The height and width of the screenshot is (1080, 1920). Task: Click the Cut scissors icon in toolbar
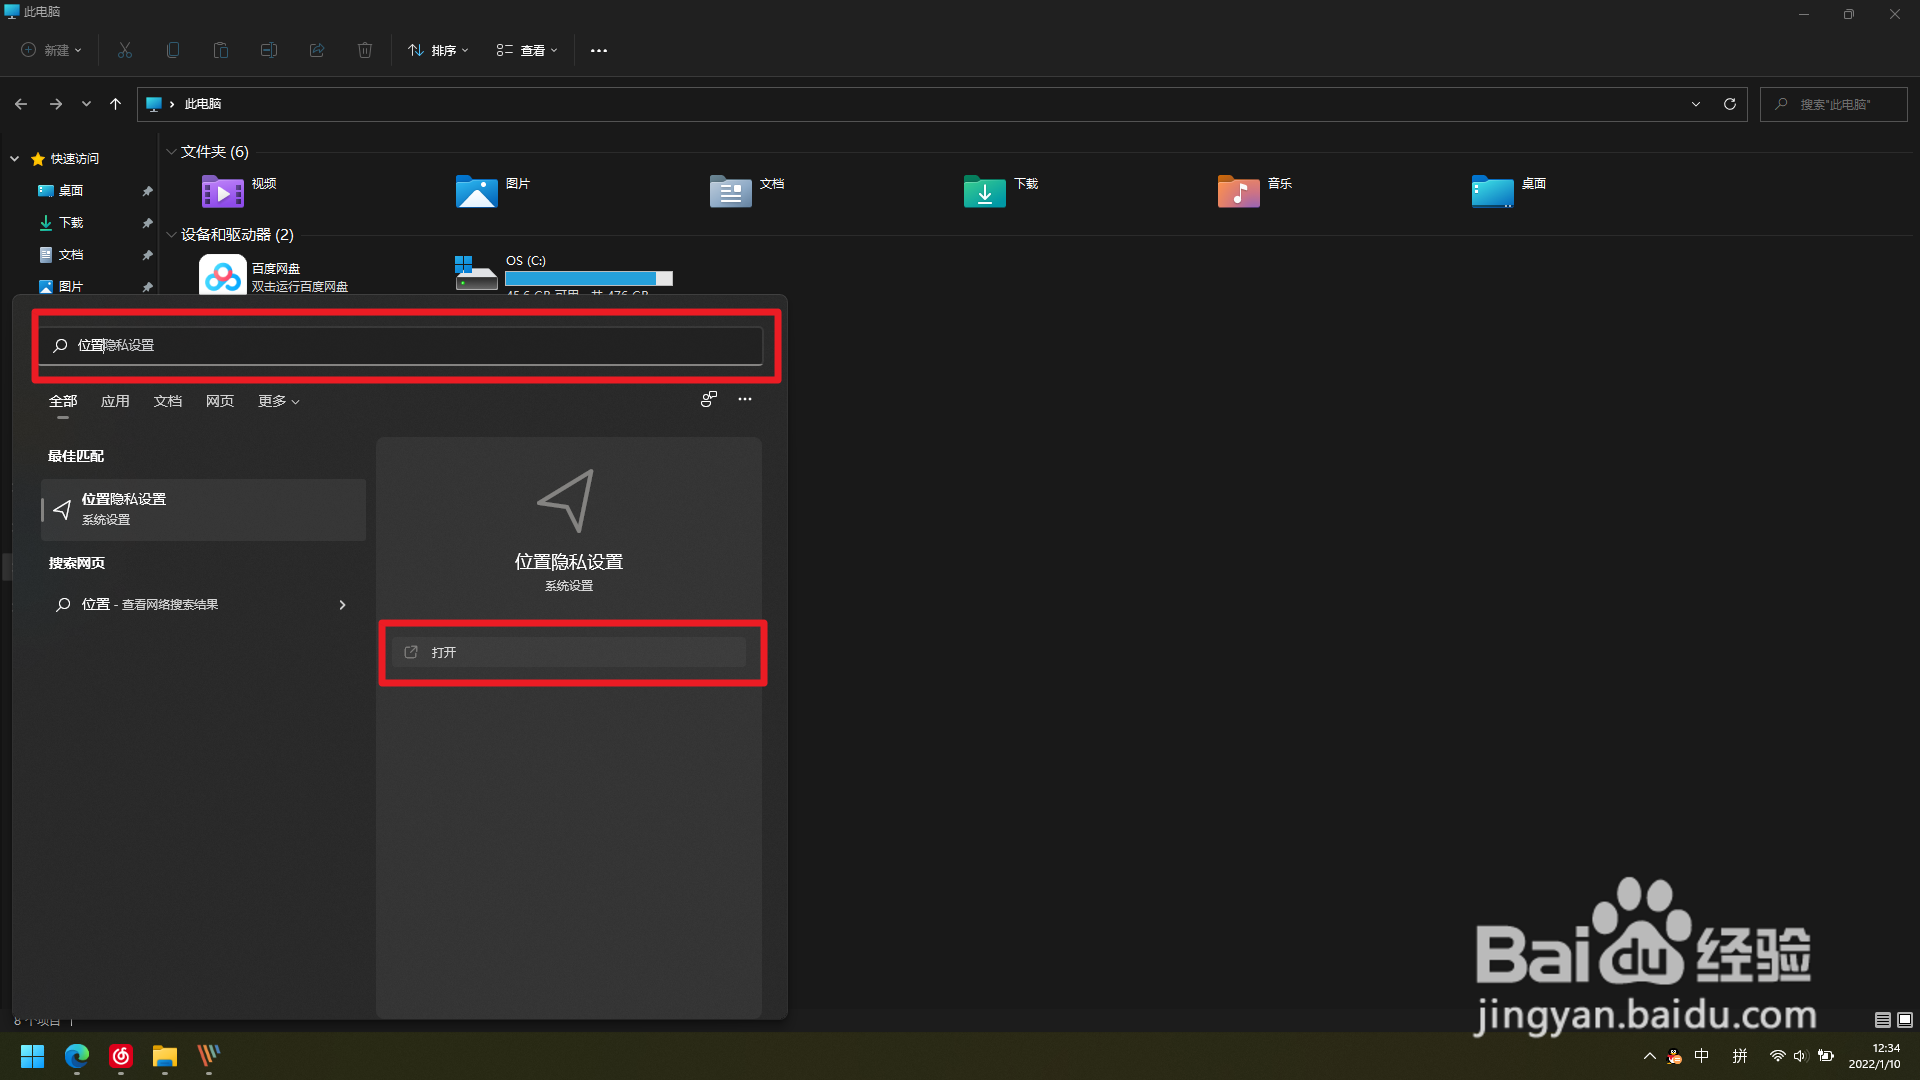[x=125, y=50]
